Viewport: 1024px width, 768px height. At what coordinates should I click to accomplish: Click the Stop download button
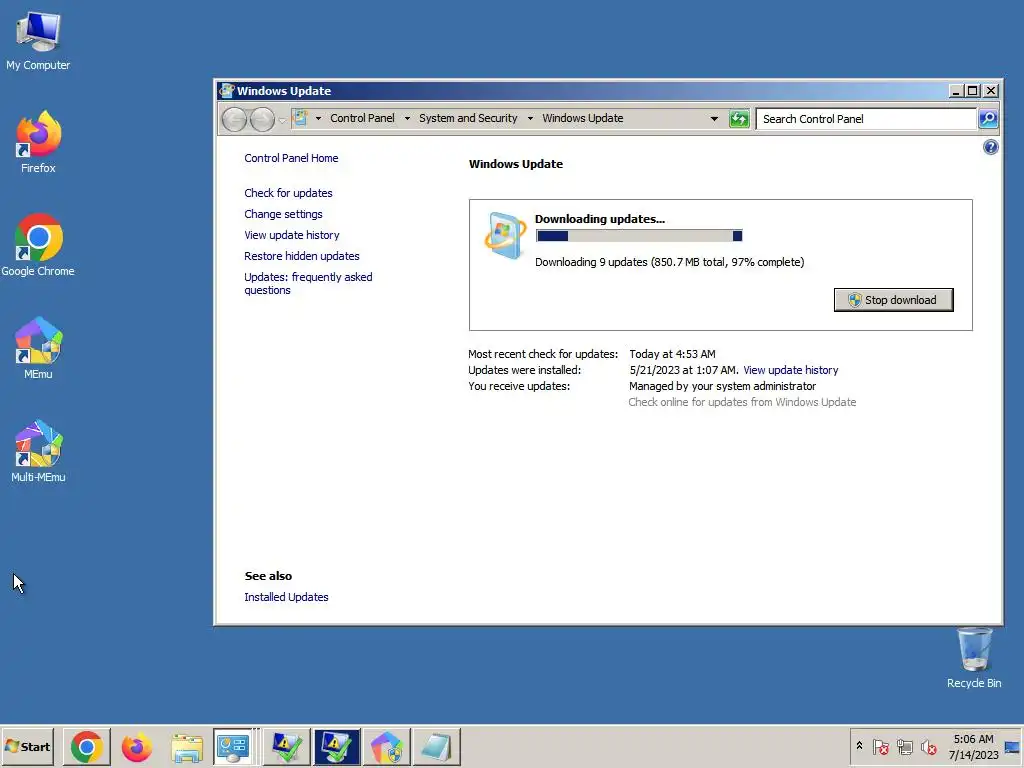(893, 300)
